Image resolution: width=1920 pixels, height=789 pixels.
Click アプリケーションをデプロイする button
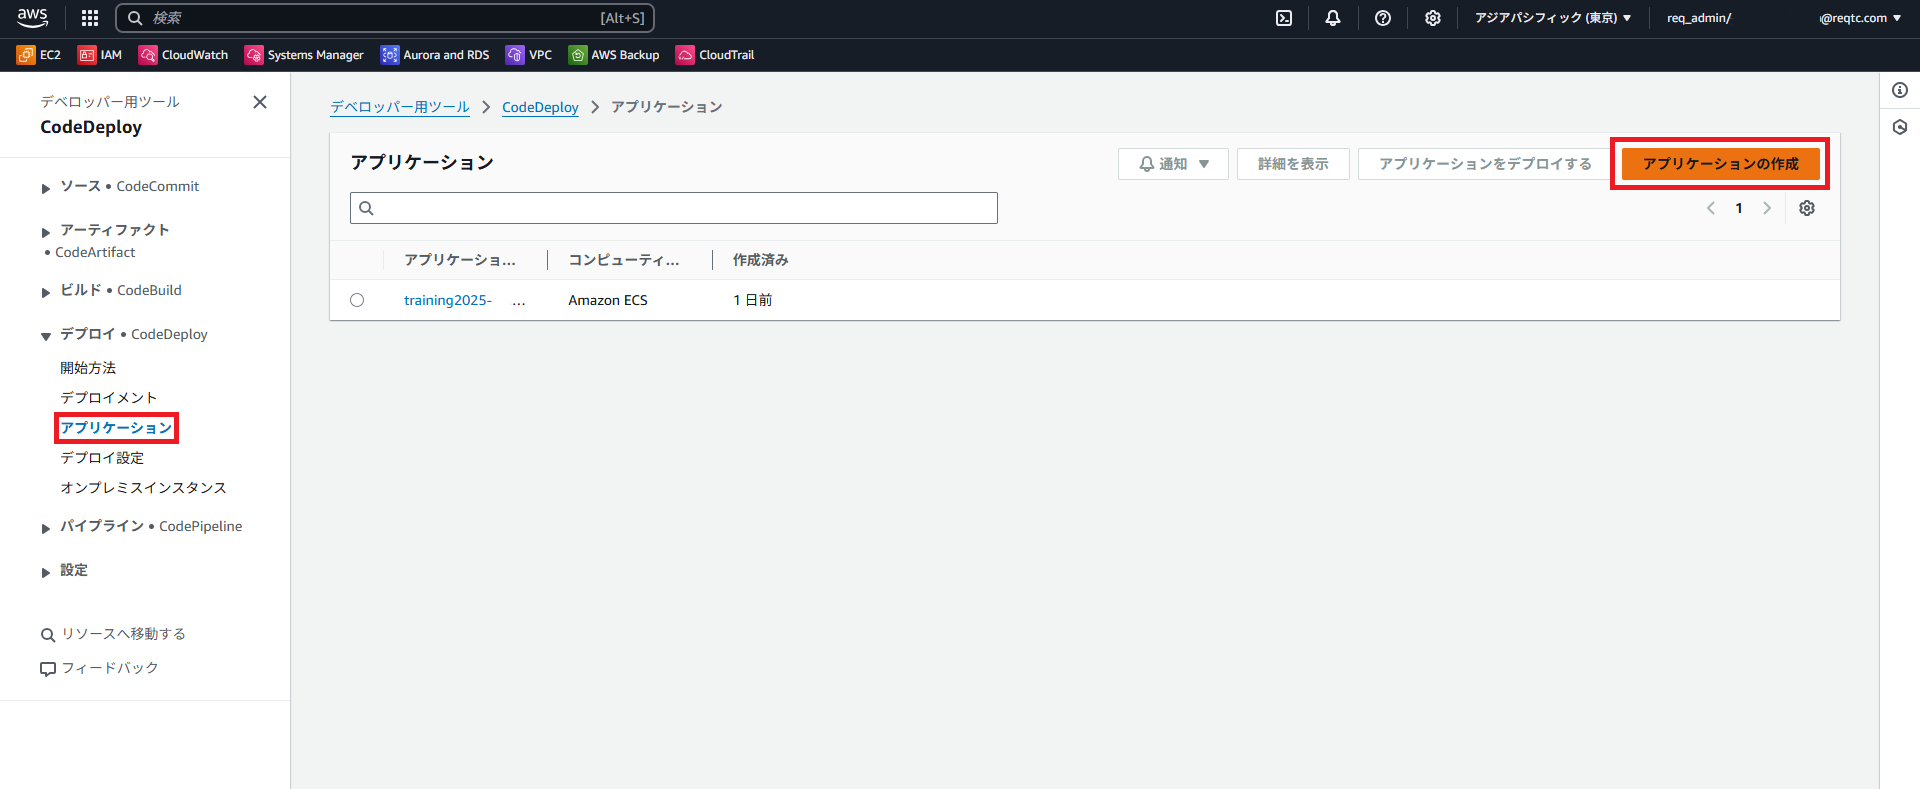1485,164
